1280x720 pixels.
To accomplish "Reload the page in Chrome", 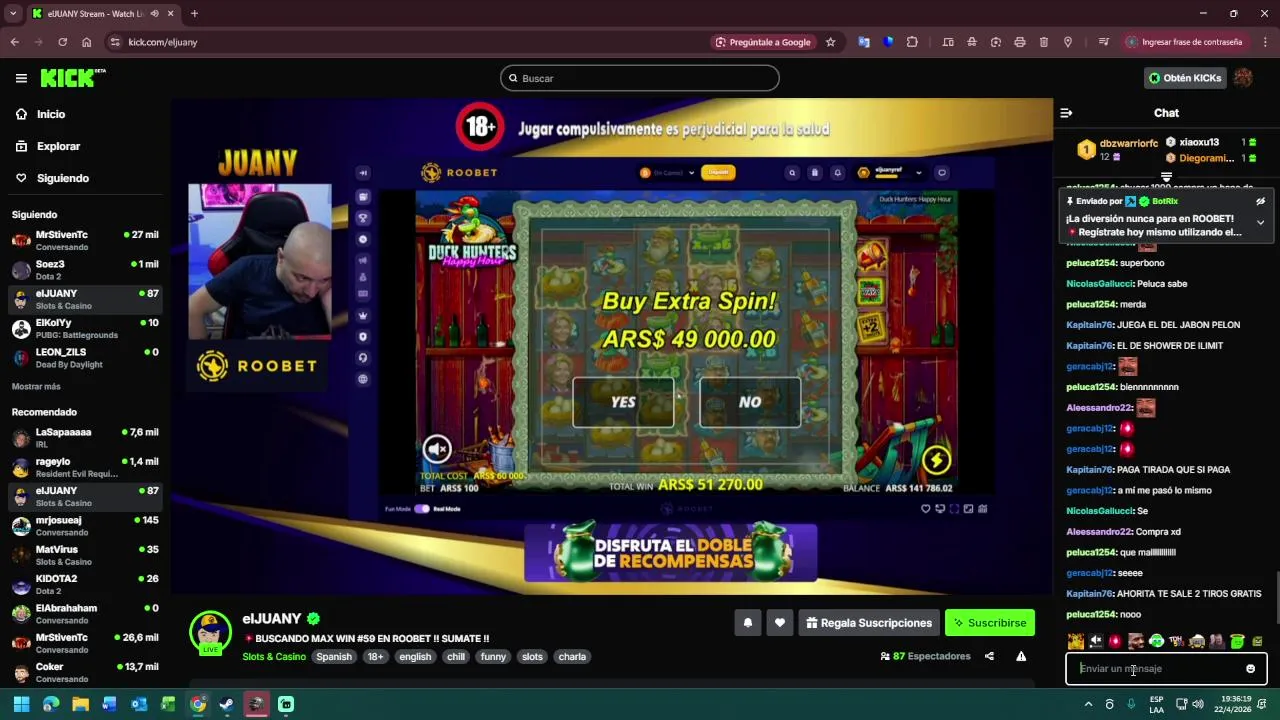I will [62, 42].
